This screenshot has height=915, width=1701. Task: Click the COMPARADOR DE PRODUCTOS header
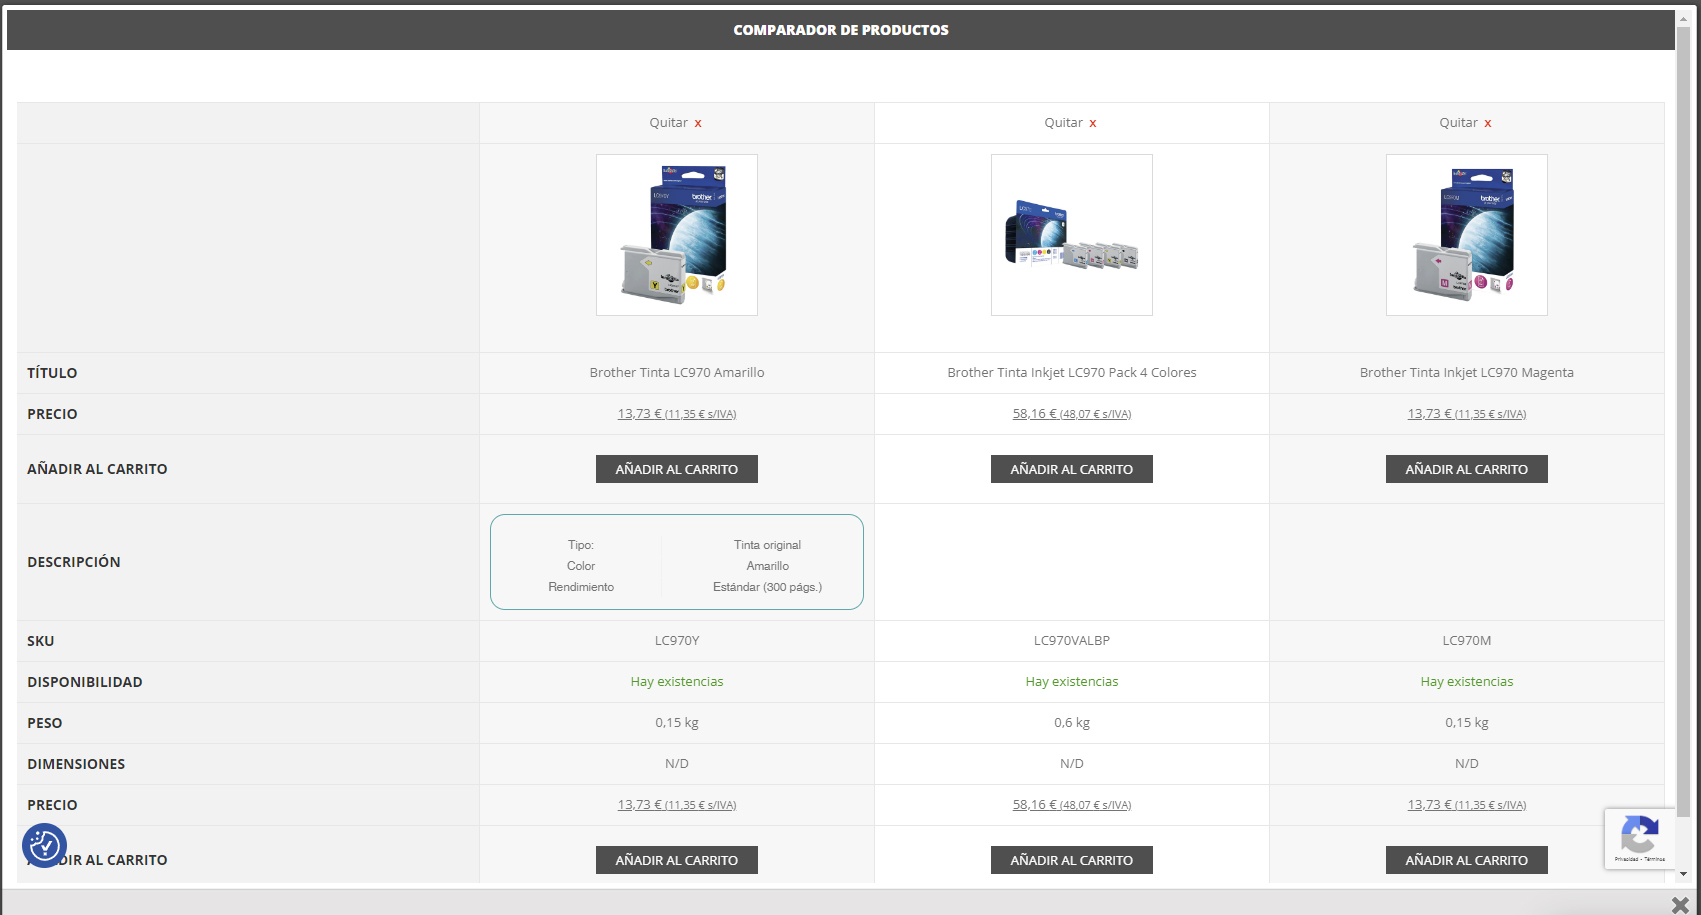pyautogui.click(x=841, y=30)
